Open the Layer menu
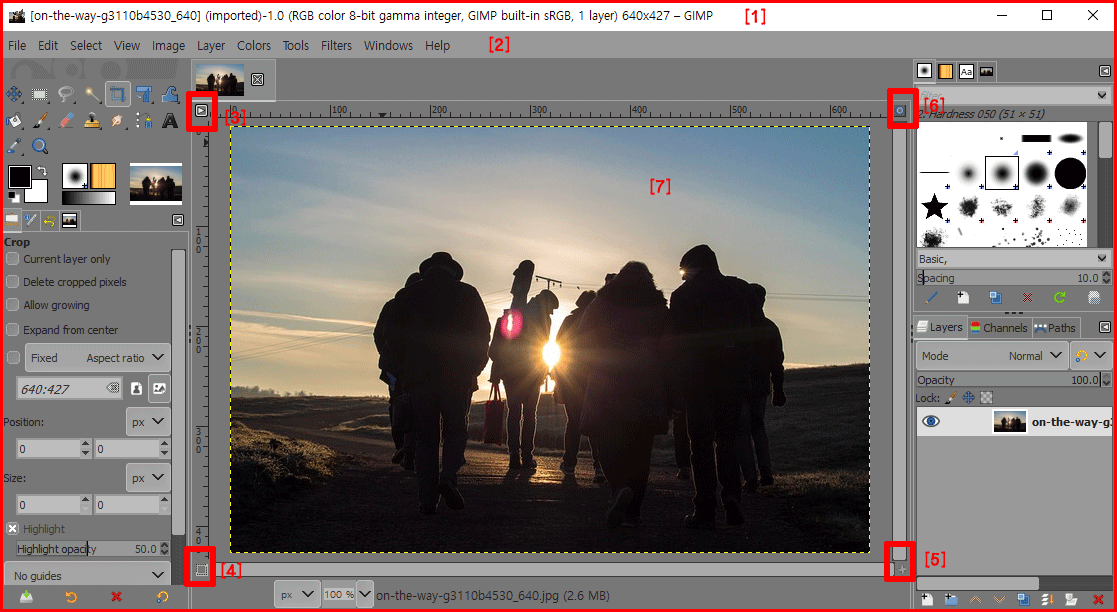The height and width of the screenshot is (612, 1117). 211,46
